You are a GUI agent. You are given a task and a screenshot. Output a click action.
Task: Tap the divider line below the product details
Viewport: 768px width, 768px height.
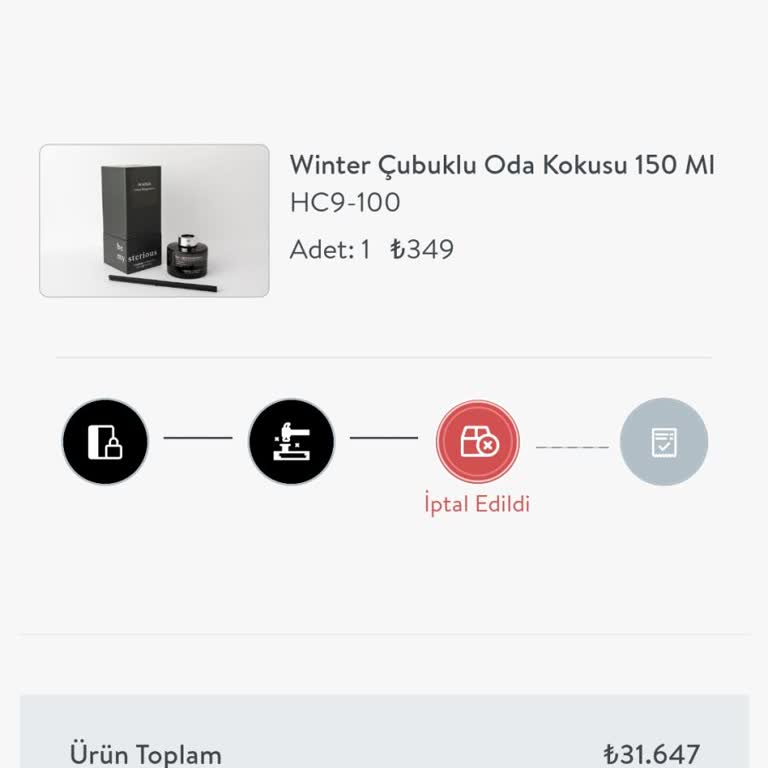coord(384,357)
